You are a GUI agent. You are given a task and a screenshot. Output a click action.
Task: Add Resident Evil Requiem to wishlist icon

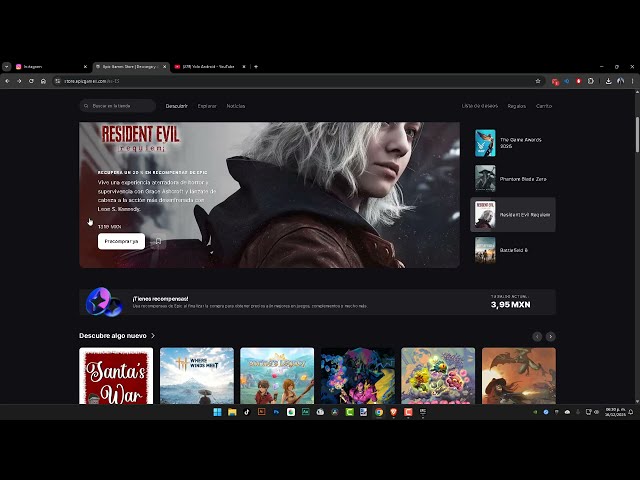158,241
